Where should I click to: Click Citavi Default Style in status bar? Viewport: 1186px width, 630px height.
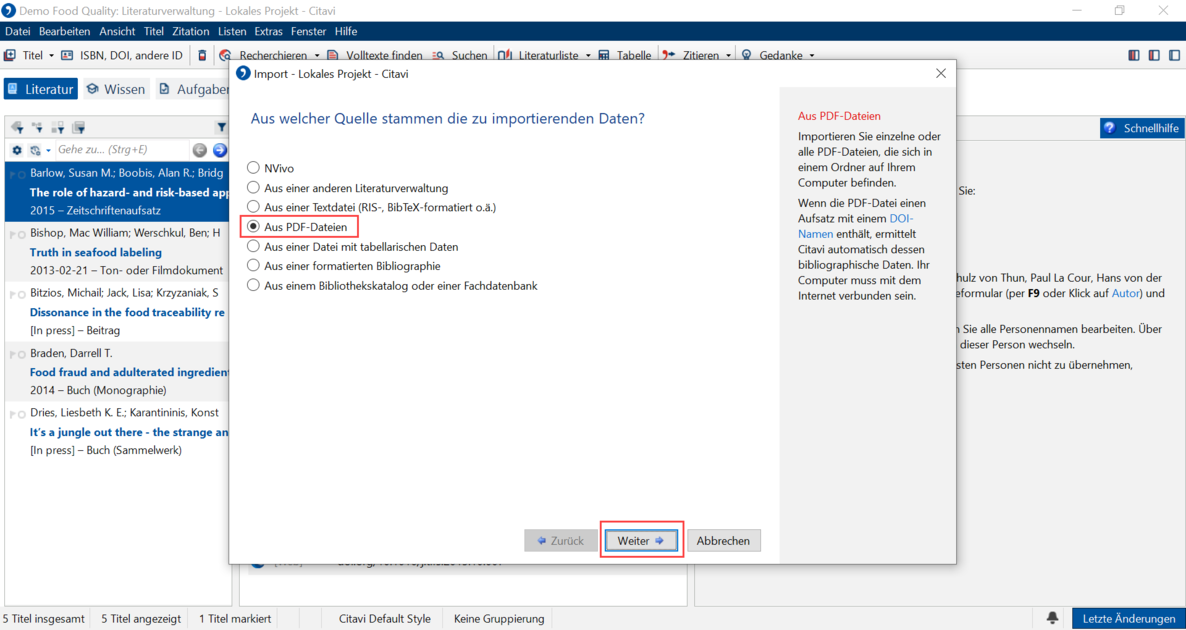pyautogui.click(x=385, y=619)
